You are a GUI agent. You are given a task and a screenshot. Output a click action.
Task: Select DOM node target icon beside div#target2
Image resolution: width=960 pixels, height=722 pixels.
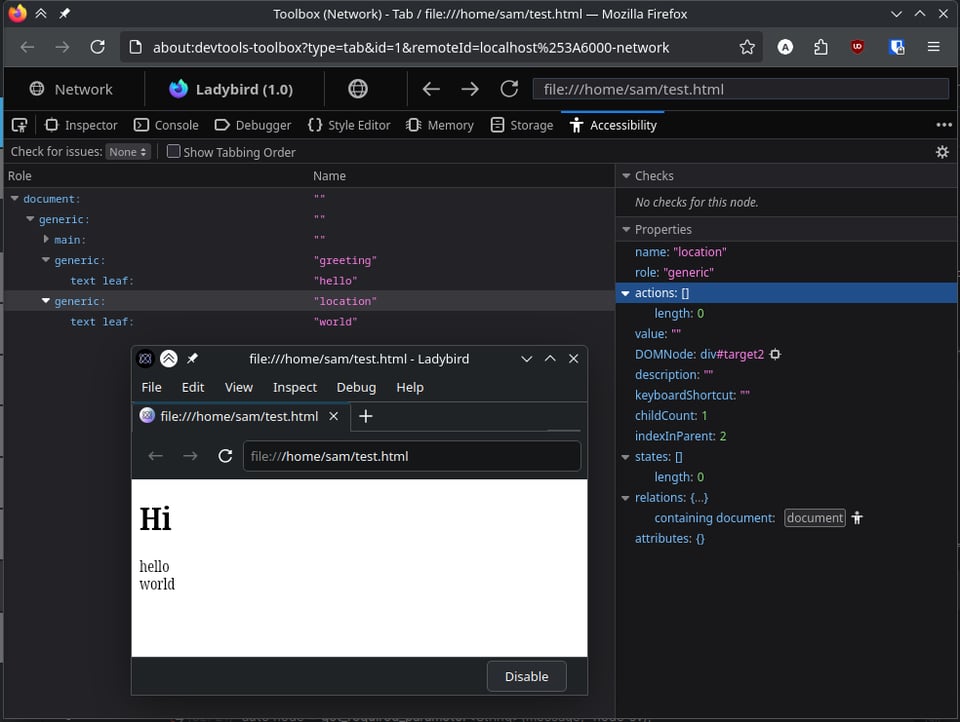775,355
